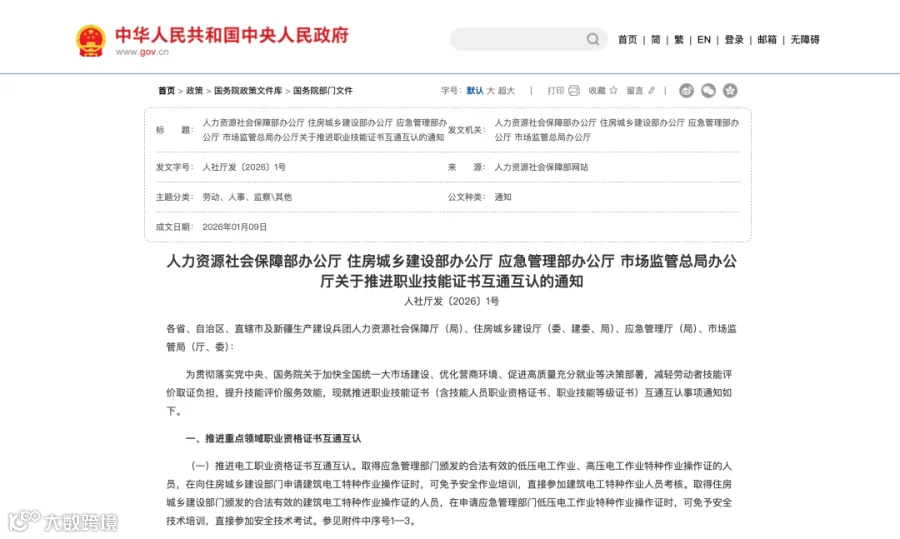
Task: Click source 人力资源社会保障部网站
Action: [x=541, y=167]
